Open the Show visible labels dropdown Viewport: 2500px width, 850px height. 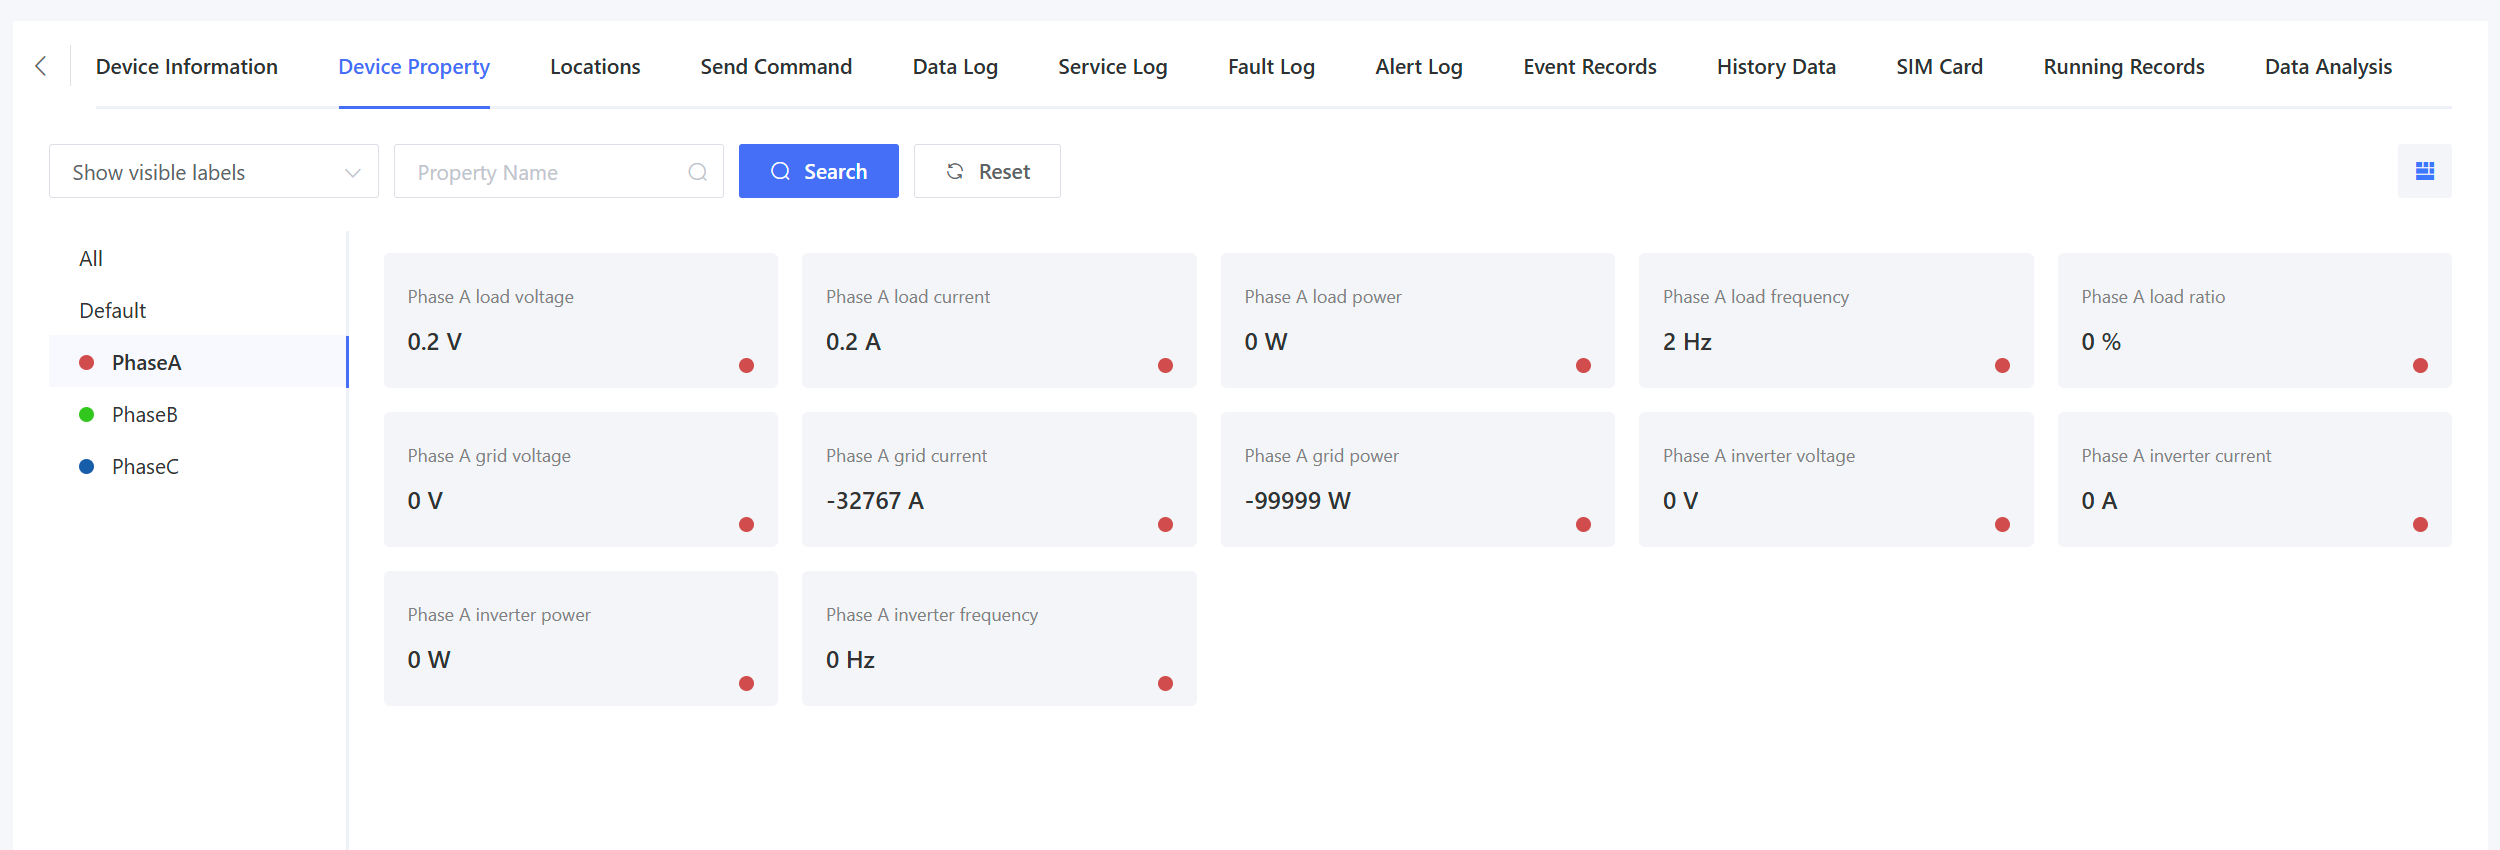(214, 172)
